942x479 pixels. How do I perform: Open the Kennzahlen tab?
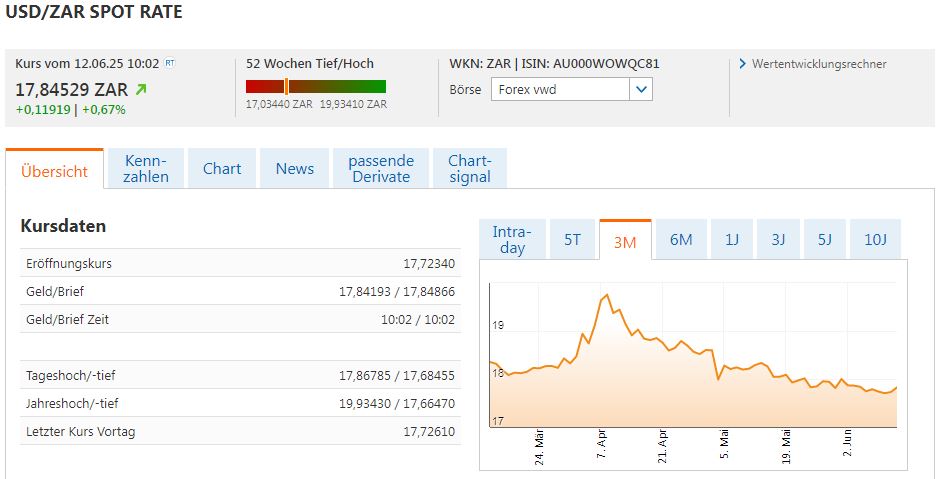click(x=146, y=168)
